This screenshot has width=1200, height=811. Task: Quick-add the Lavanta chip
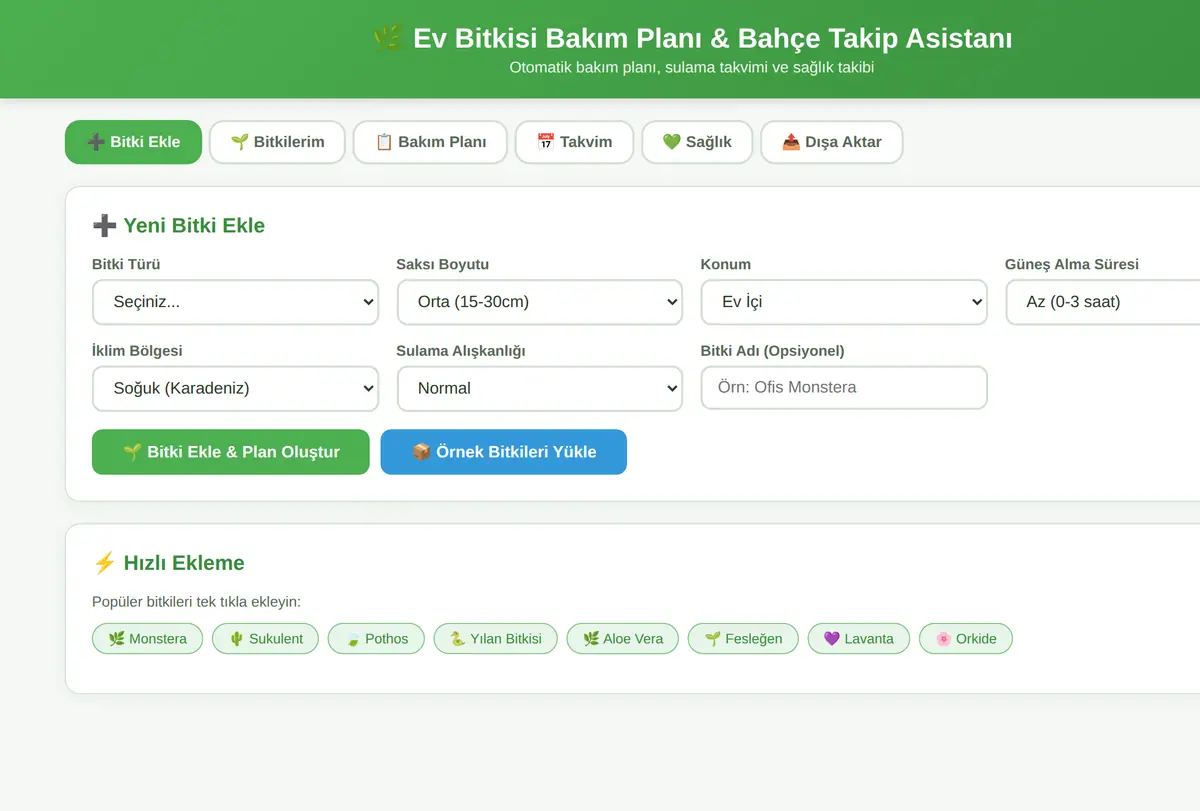point(859,639)
